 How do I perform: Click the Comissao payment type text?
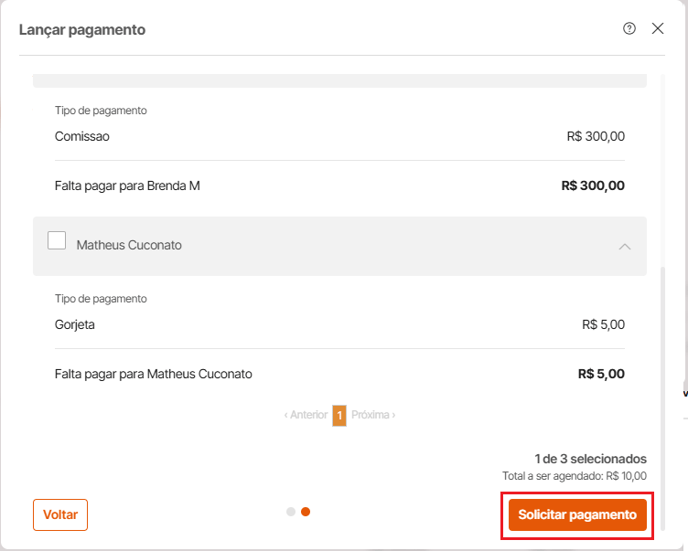coord(82,136)
